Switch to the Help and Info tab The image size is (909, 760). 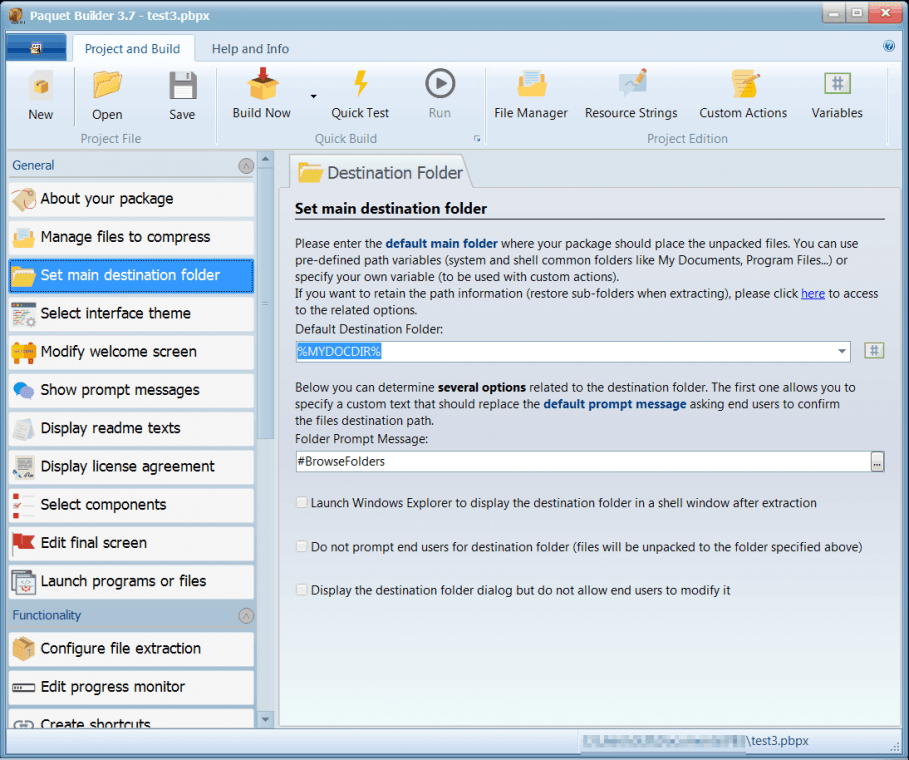point(250,48)
